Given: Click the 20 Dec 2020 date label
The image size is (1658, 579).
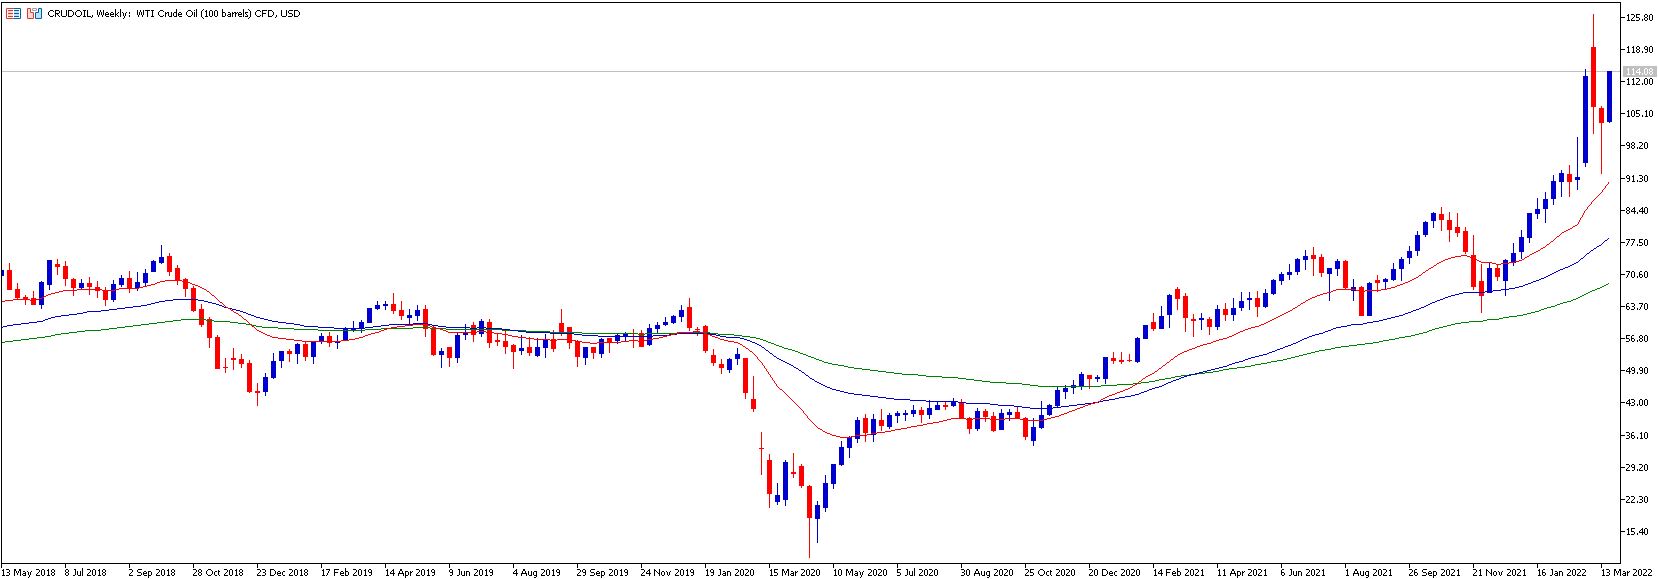Looking at the screenshot, I should pos(1115,573).
